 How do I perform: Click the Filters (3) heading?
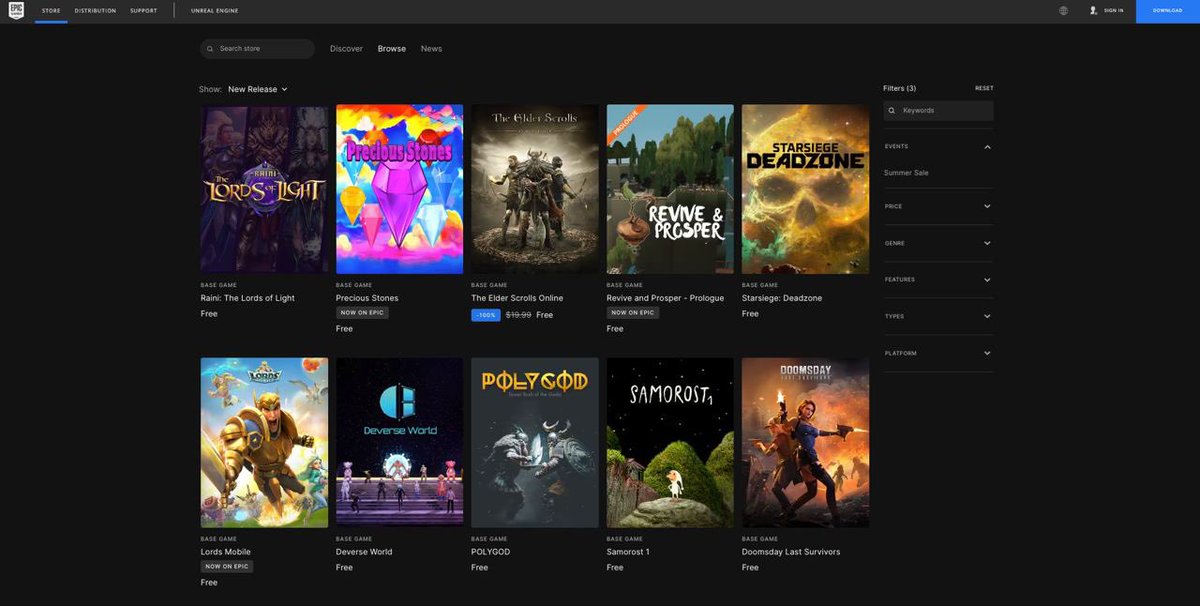click(900, 88)
